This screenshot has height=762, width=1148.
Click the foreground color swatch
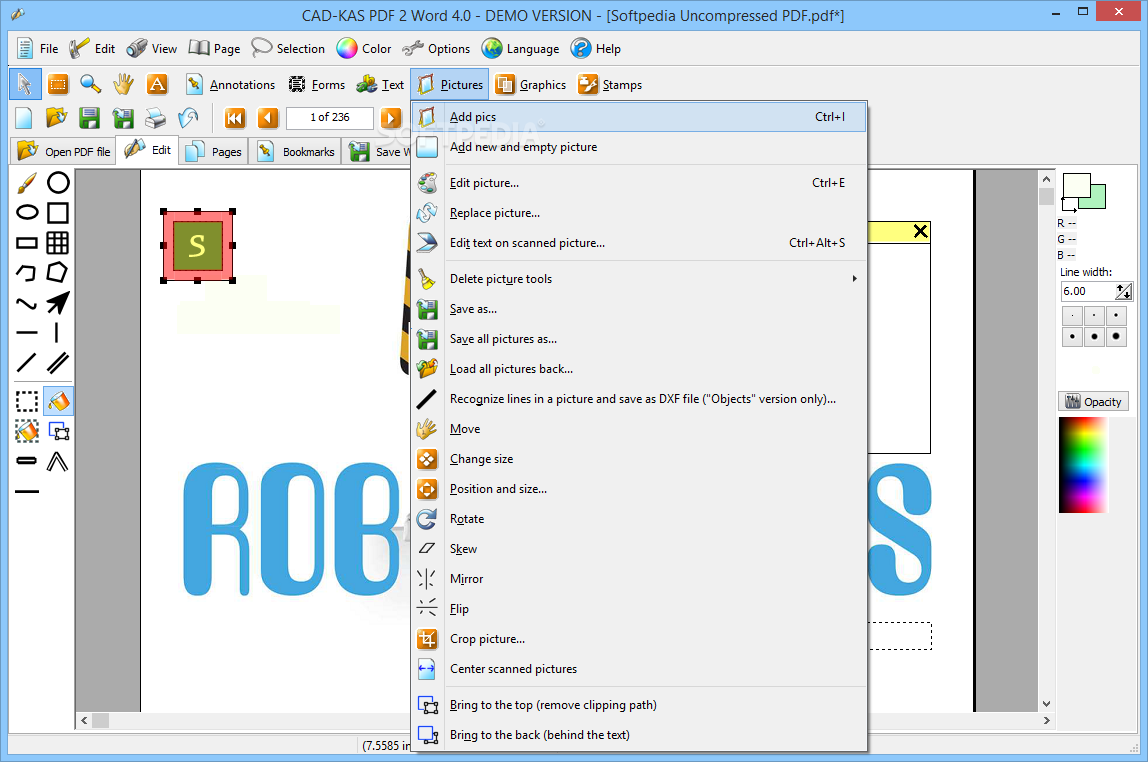pos(1076,186)
